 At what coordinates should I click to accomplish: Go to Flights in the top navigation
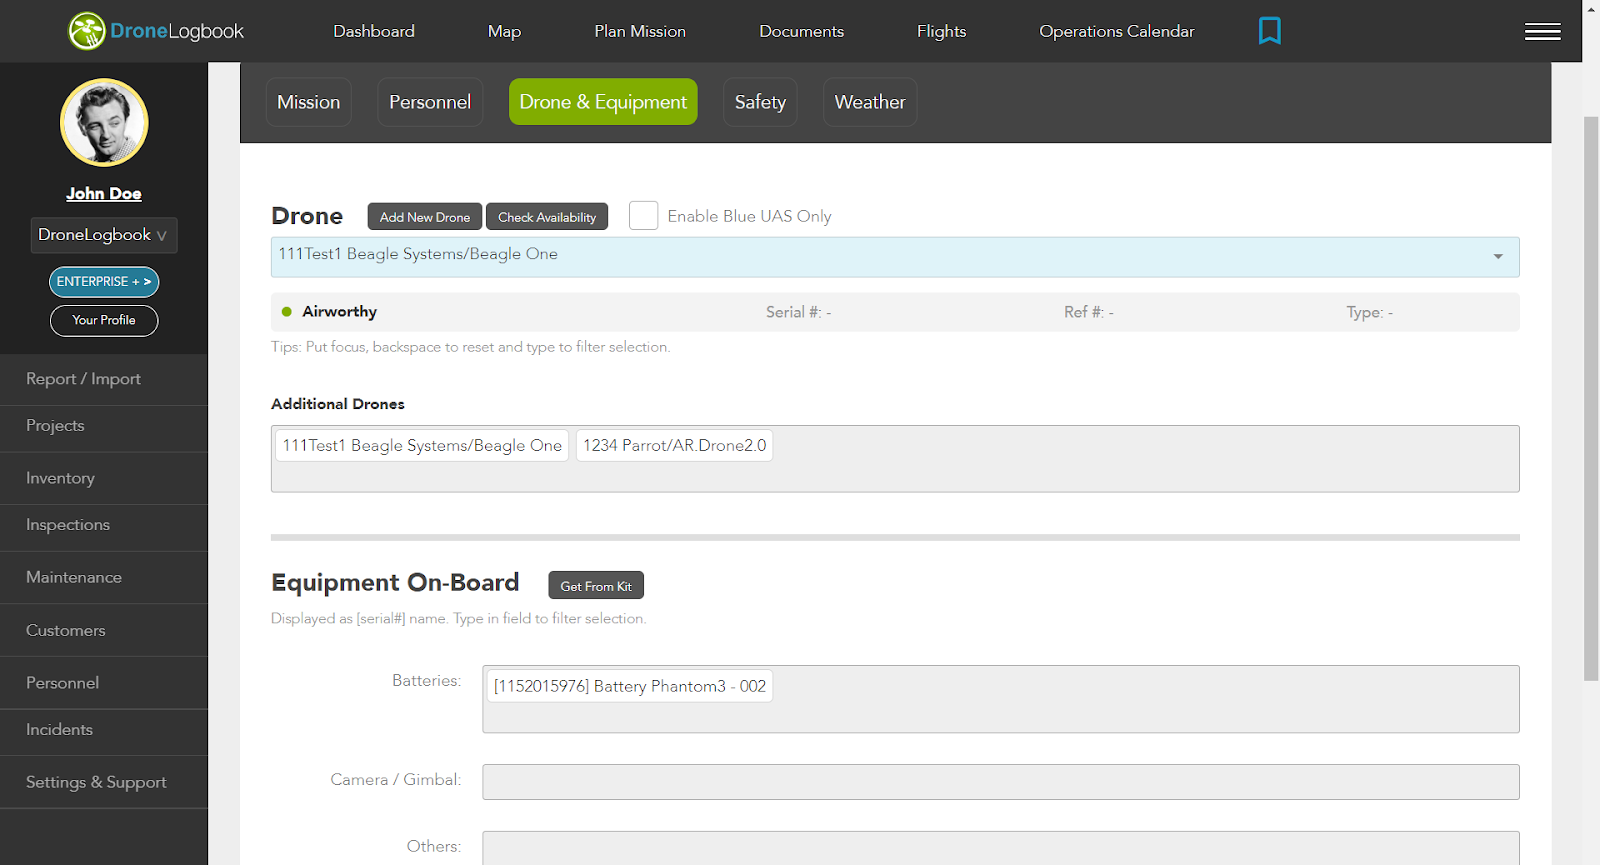pyautogui.click(x=941, y=31)
